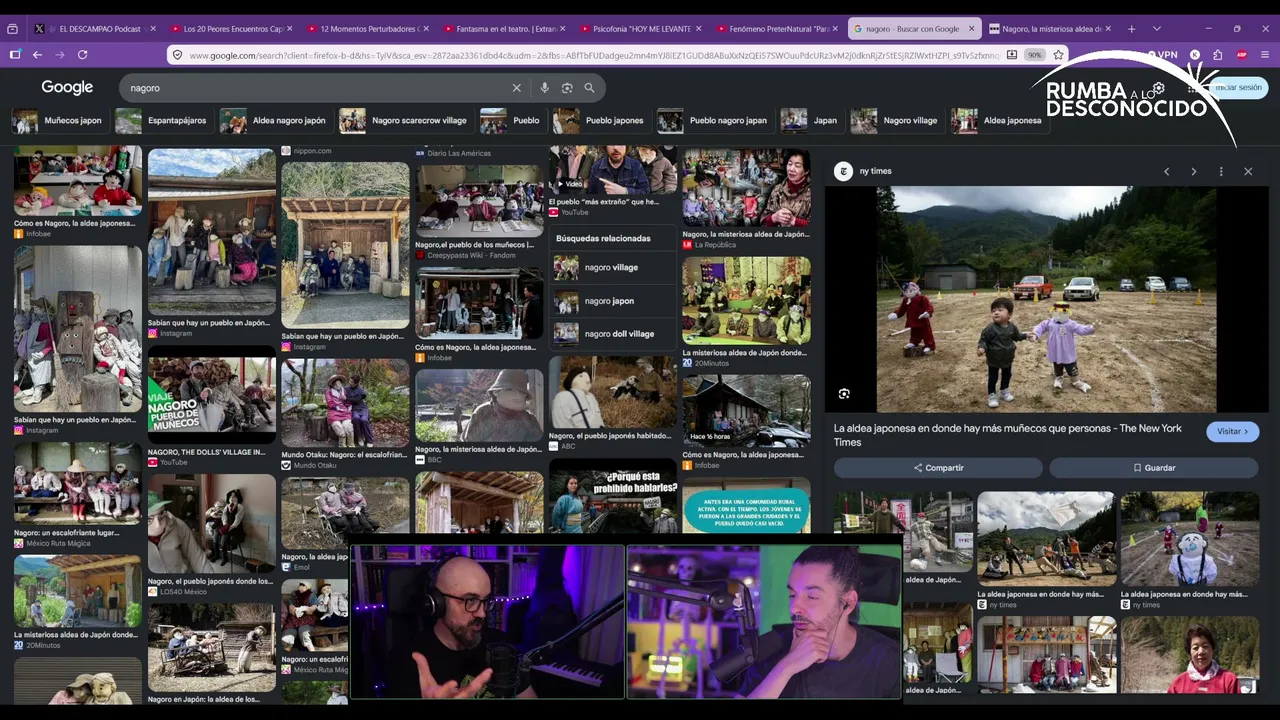Open Mundo Otaku Nagoro image result

click(345, 403)
